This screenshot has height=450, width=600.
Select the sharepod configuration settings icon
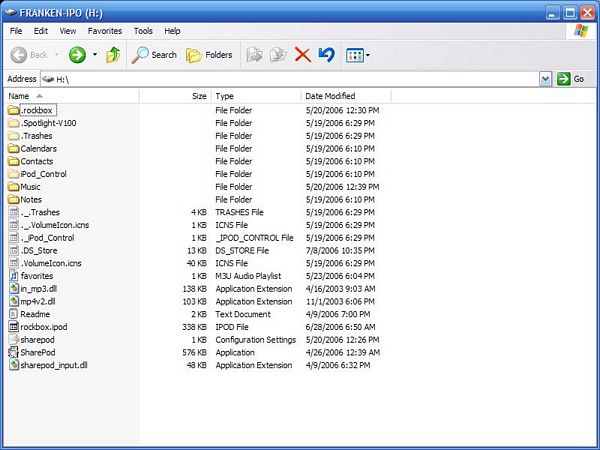14,340
